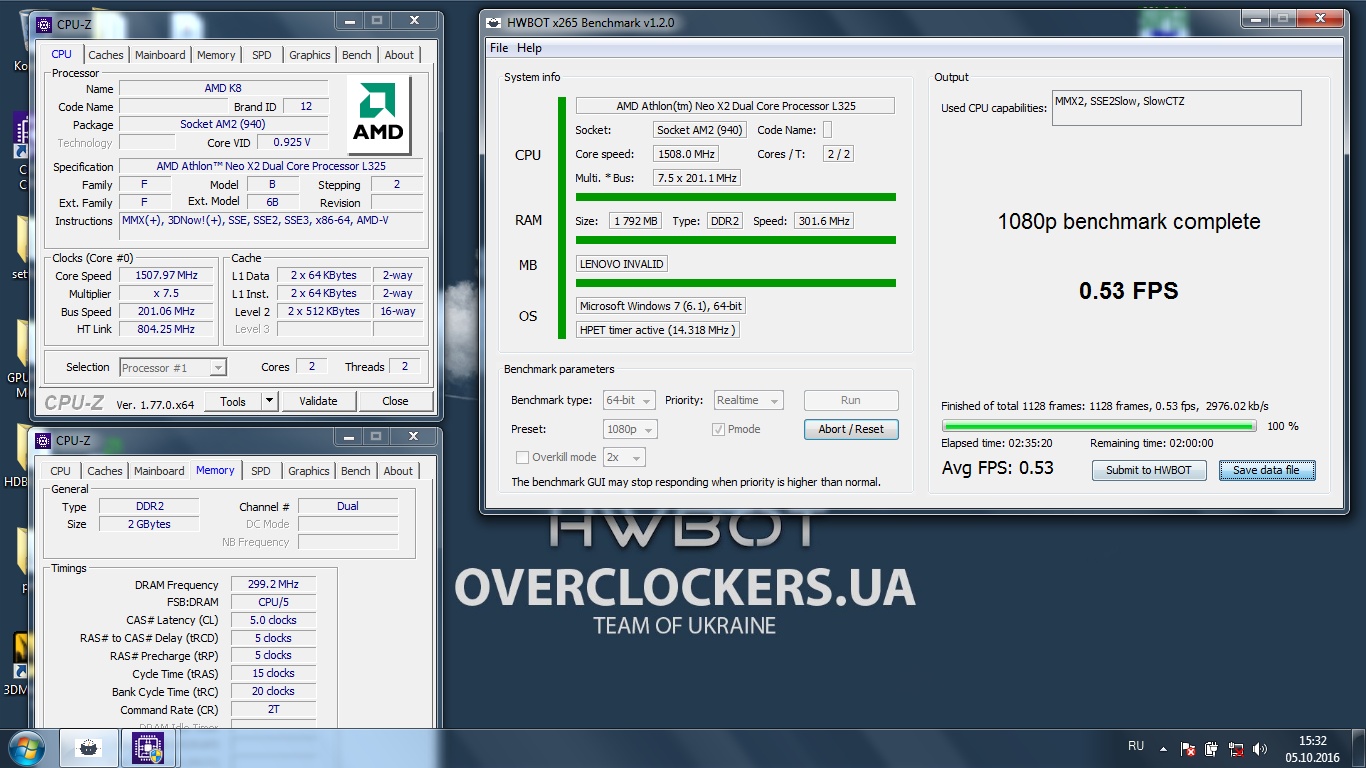Click the AMD logo in the CPU-Z processor panel
Screen dimensions: 1366x768
(379, 115)
